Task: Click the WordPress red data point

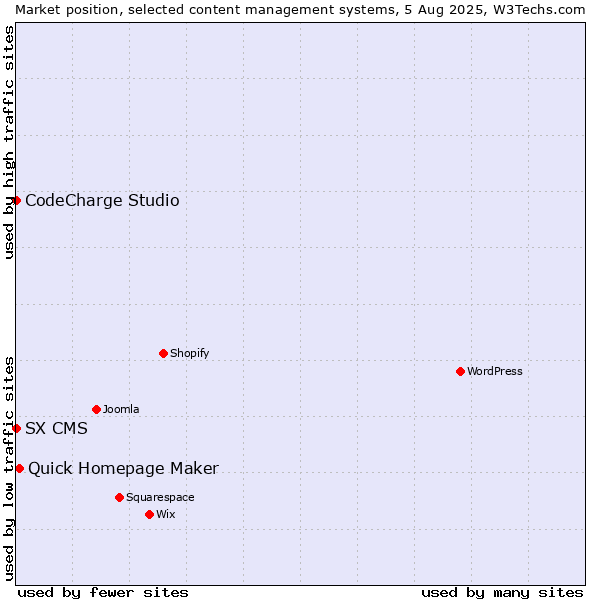Action: pyautogui.click(x=460, y=371)
